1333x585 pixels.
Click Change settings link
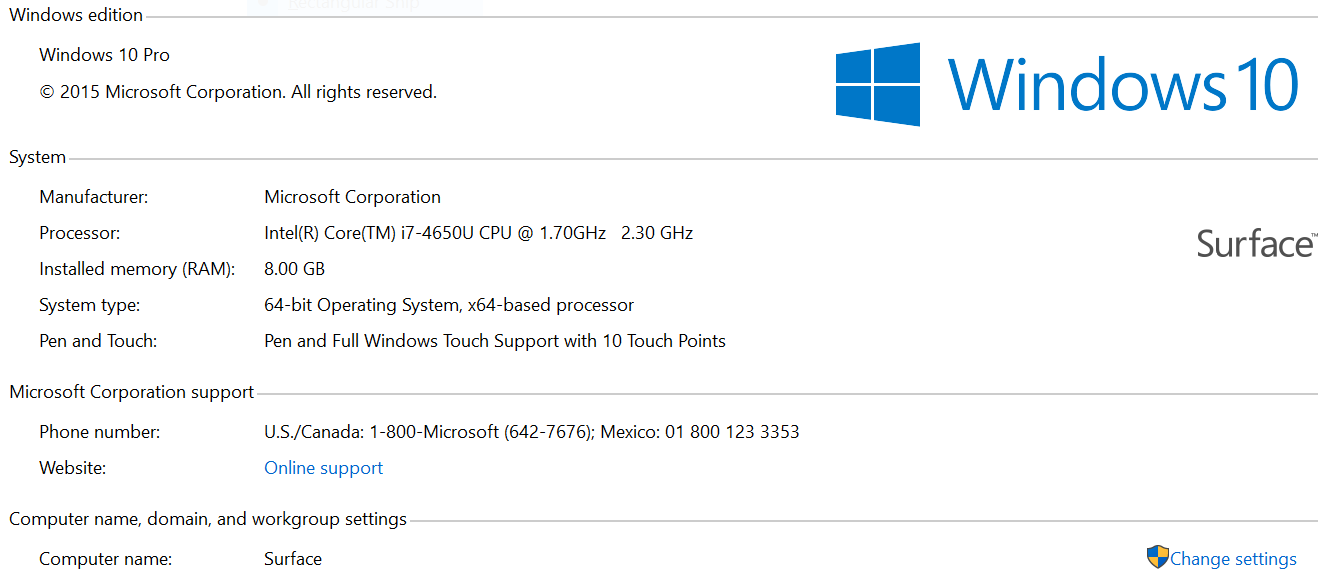(1233, 559)
